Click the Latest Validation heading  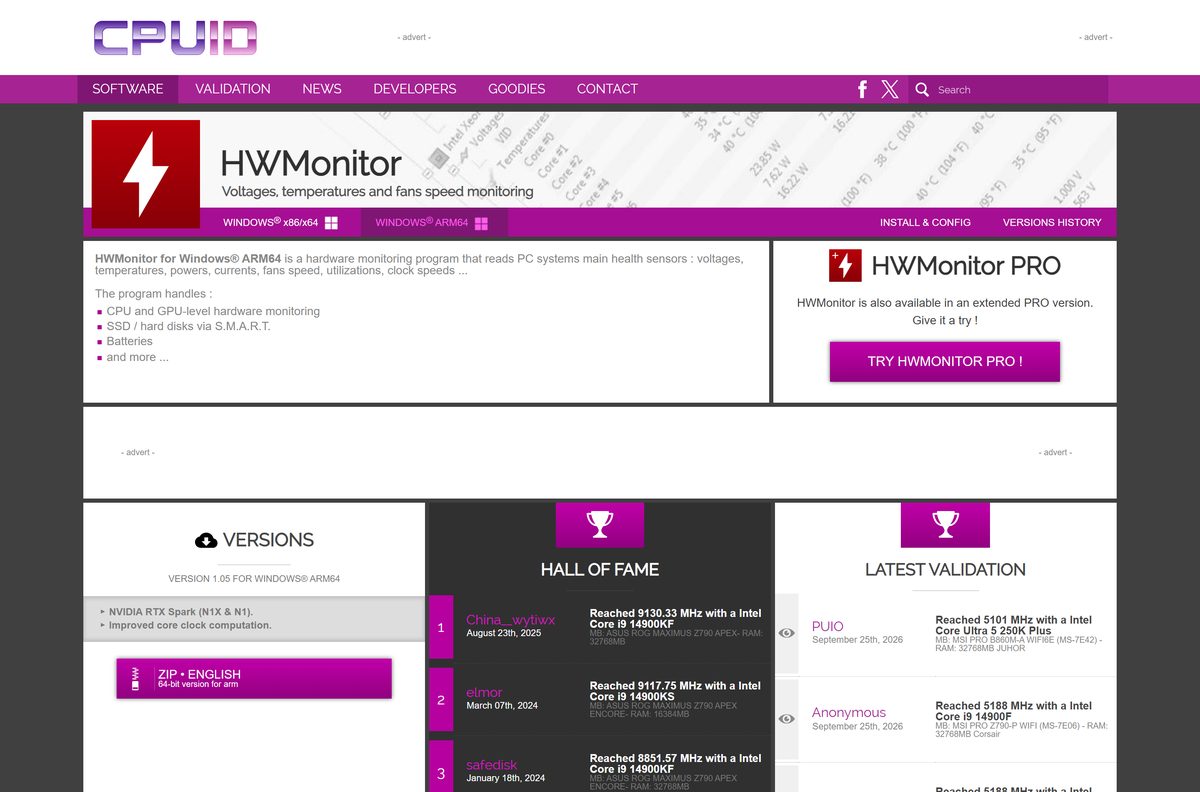click(945, 570)
